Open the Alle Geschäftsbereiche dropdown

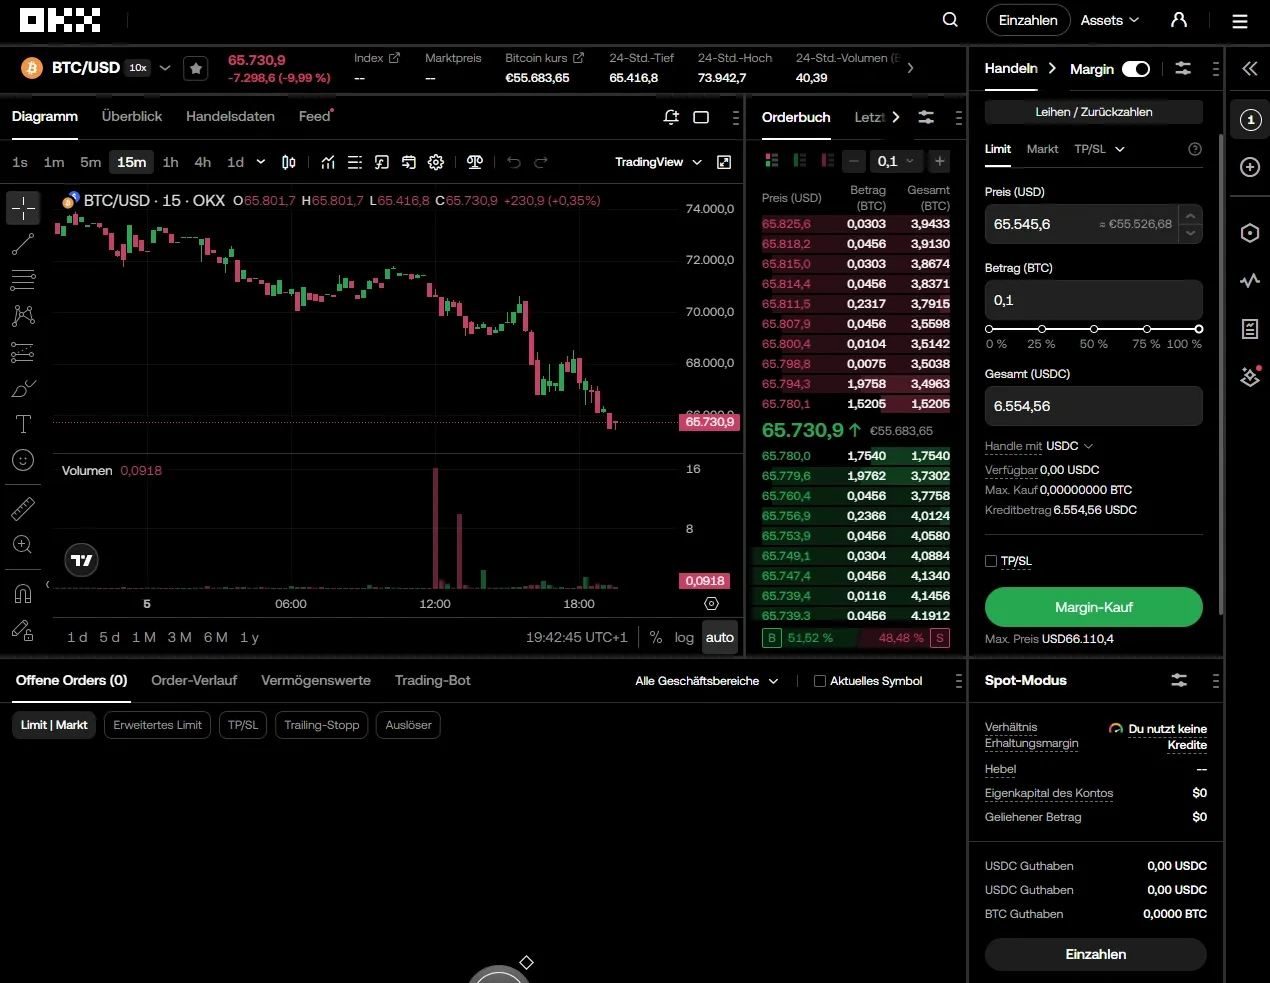707,681
